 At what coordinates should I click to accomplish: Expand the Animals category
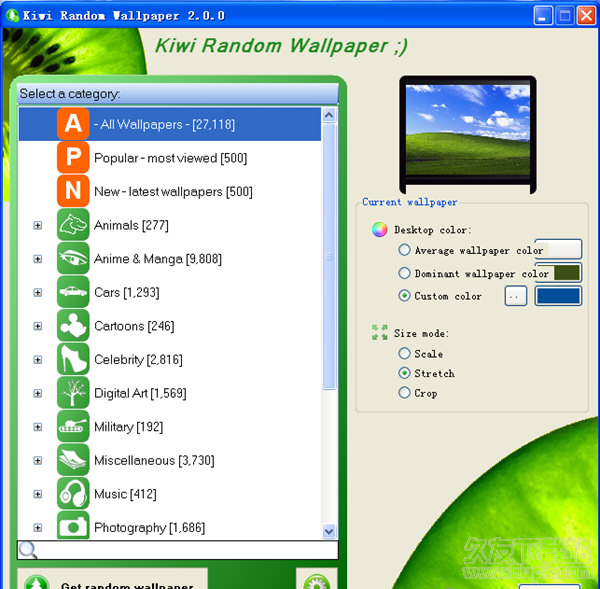click(x=38, y=225)
